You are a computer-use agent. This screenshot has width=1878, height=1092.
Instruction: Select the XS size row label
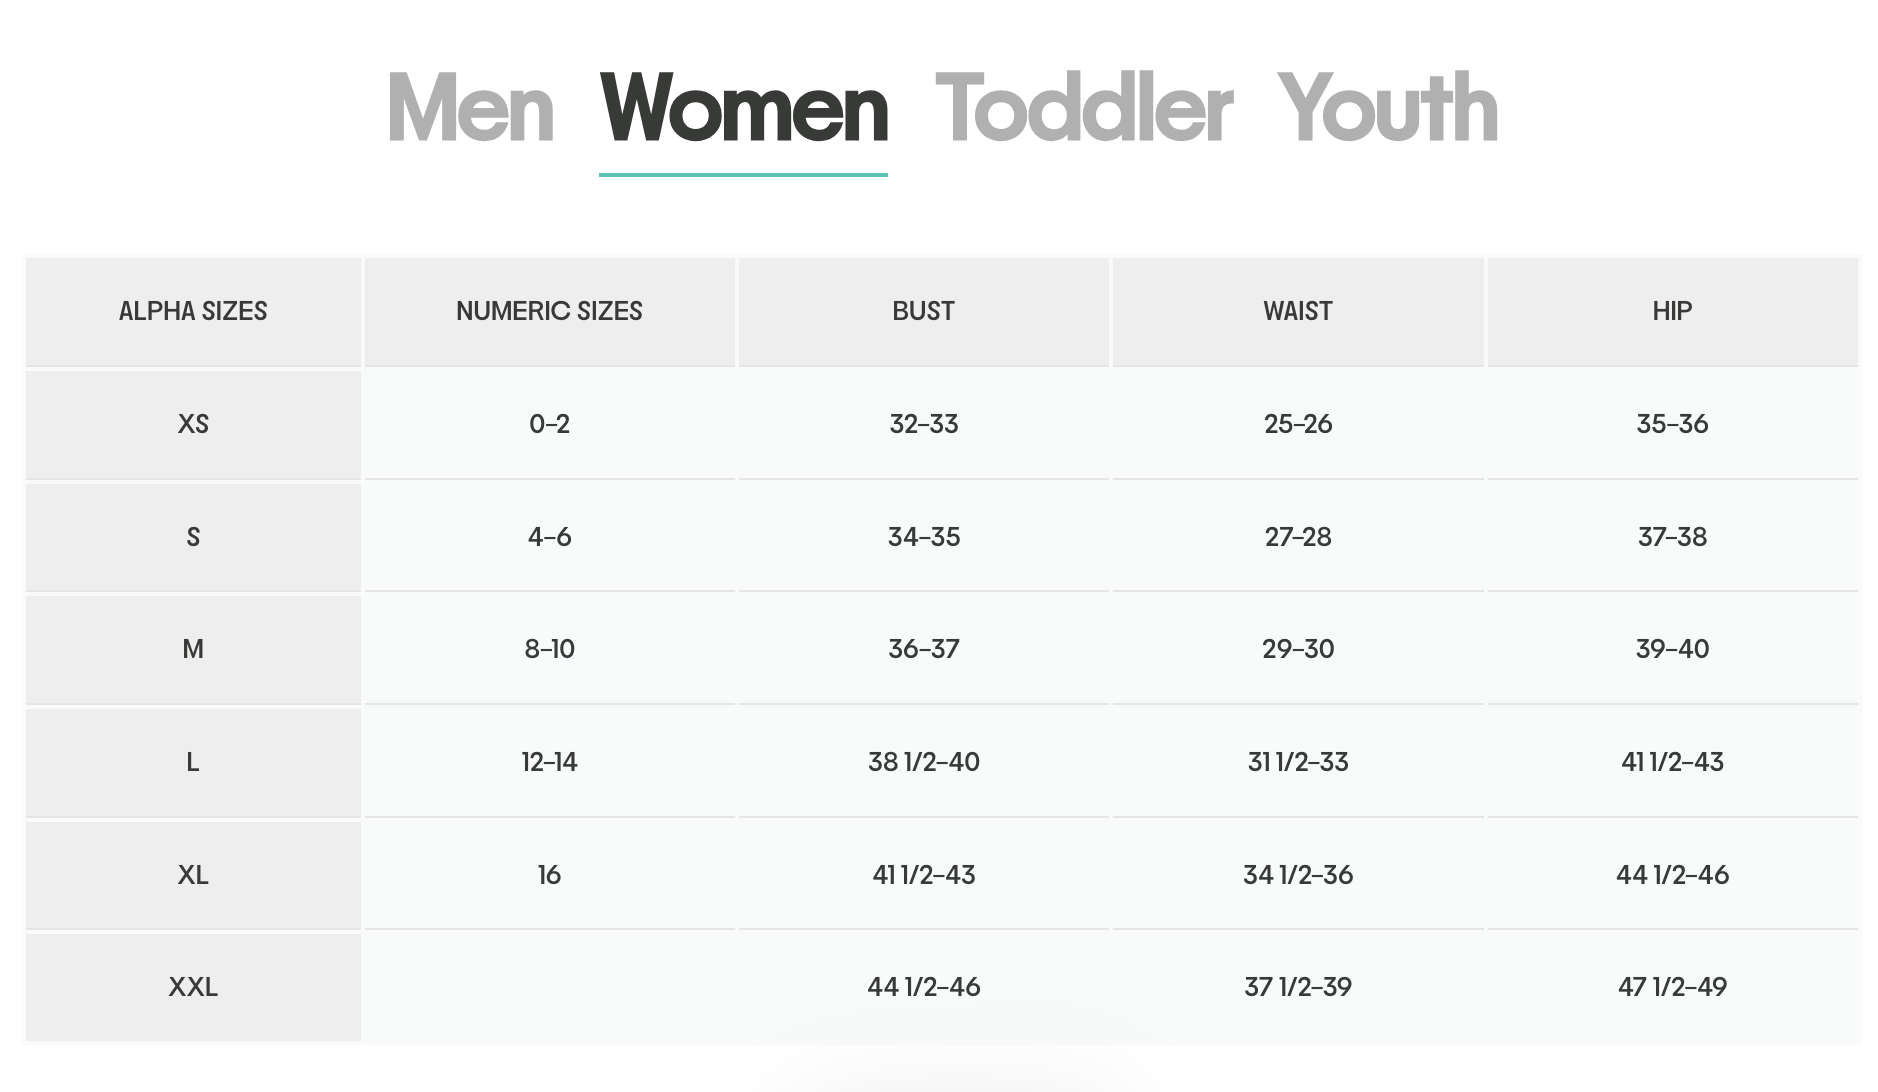tap(193, 424)
